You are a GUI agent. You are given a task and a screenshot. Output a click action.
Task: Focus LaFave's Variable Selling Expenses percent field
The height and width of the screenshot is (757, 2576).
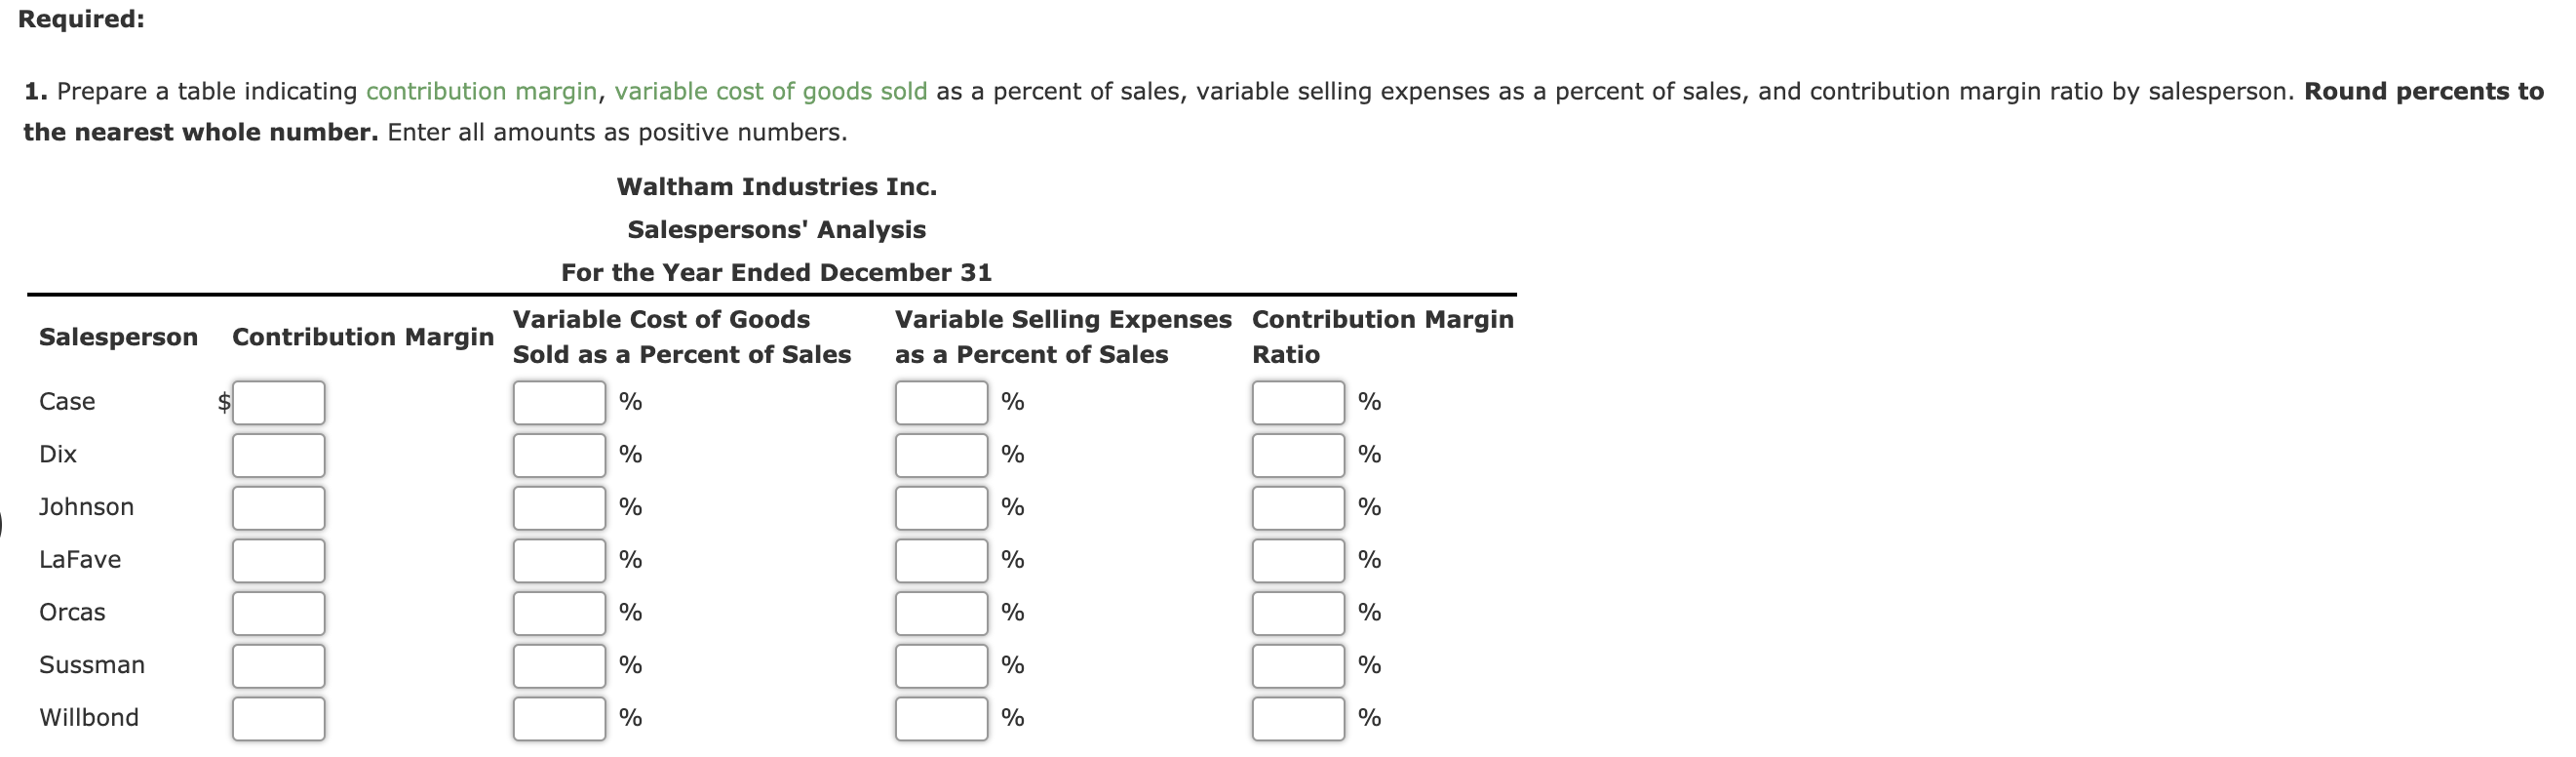[x=941, y=561]
